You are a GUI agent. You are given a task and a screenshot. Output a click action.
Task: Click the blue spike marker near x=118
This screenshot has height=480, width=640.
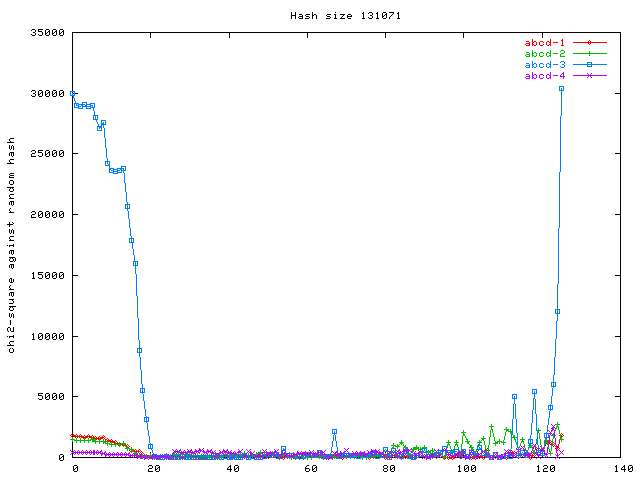(535, 392)
